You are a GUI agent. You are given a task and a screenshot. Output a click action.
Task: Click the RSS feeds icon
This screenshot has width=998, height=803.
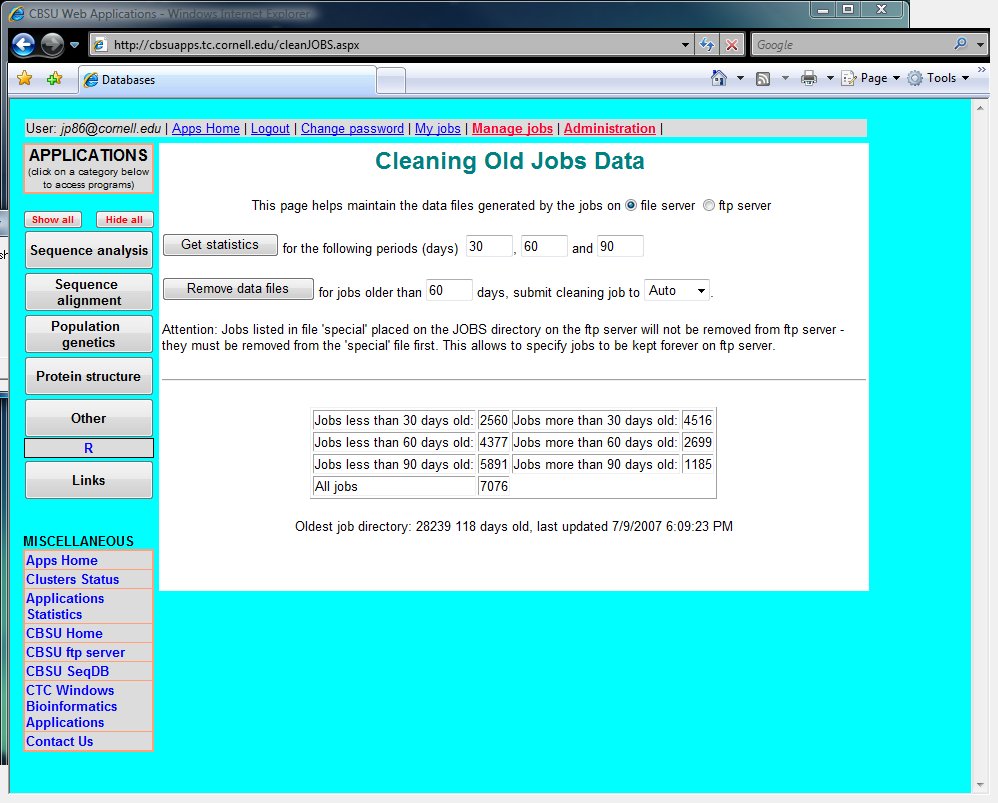coord(763,78)
